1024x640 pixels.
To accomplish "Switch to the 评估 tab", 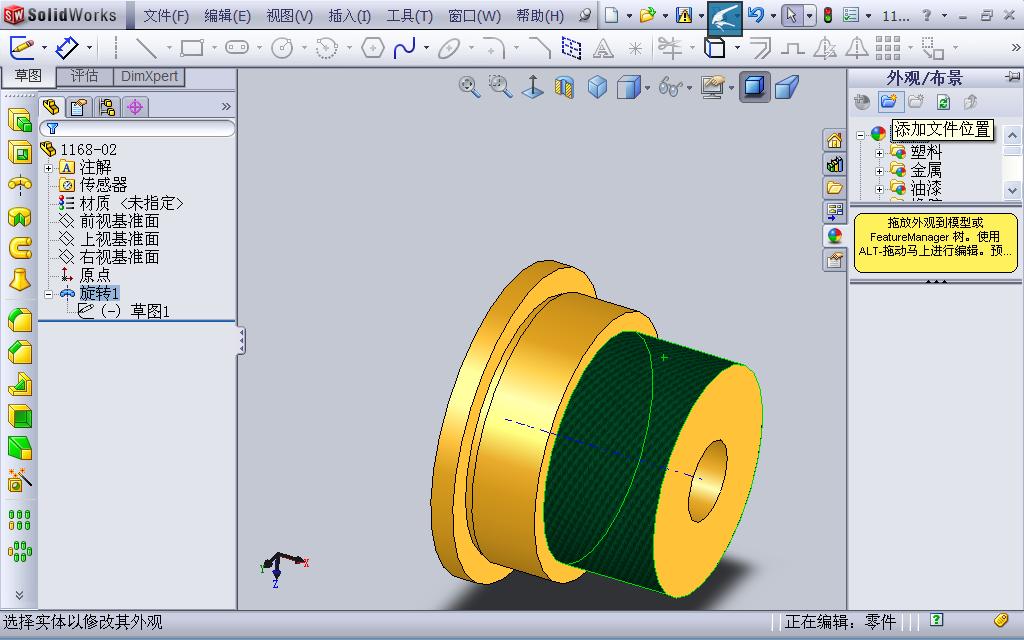I will (84, 76).
